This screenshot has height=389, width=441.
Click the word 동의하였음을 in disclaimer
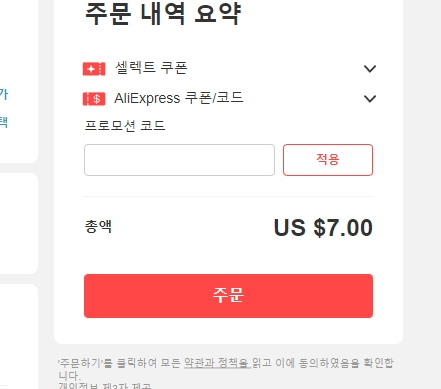(329, 363)
